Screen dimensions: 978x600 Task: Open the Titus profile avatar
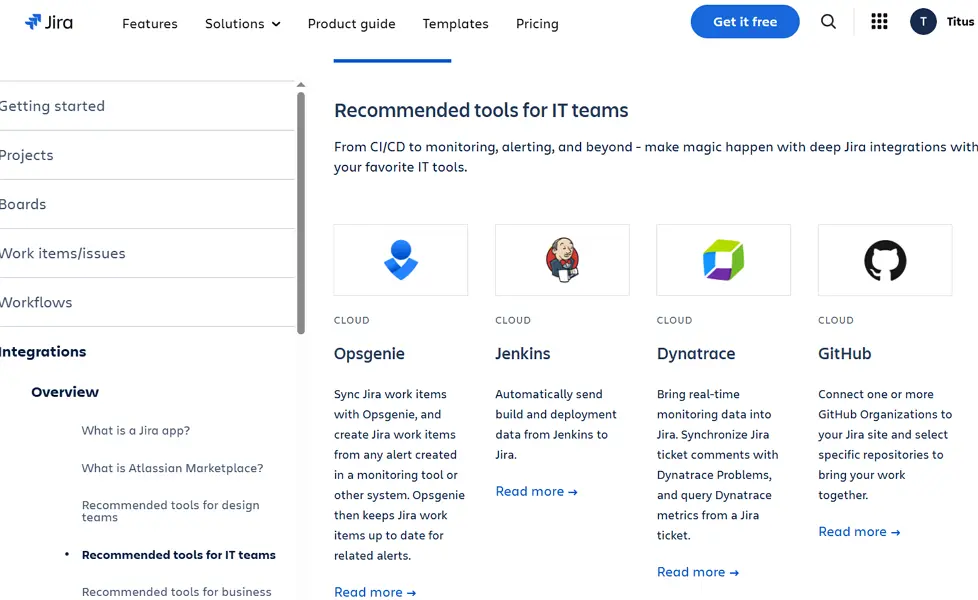tap(923, 22)
